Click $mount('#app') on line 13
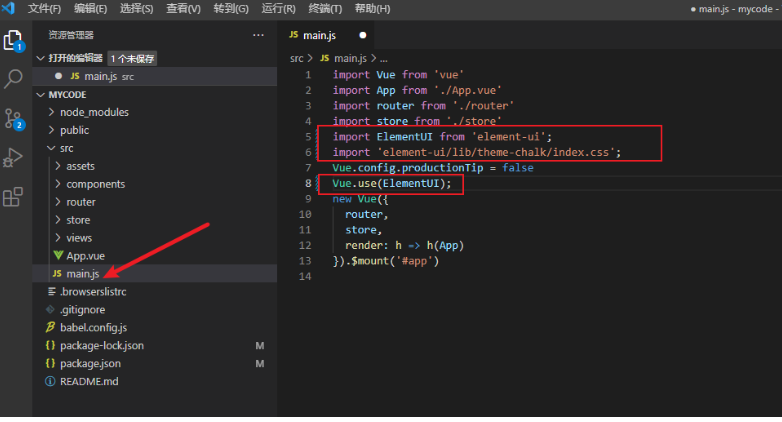Screen dimensions: 782x422 pyautogui.click(x=394, y=261)
